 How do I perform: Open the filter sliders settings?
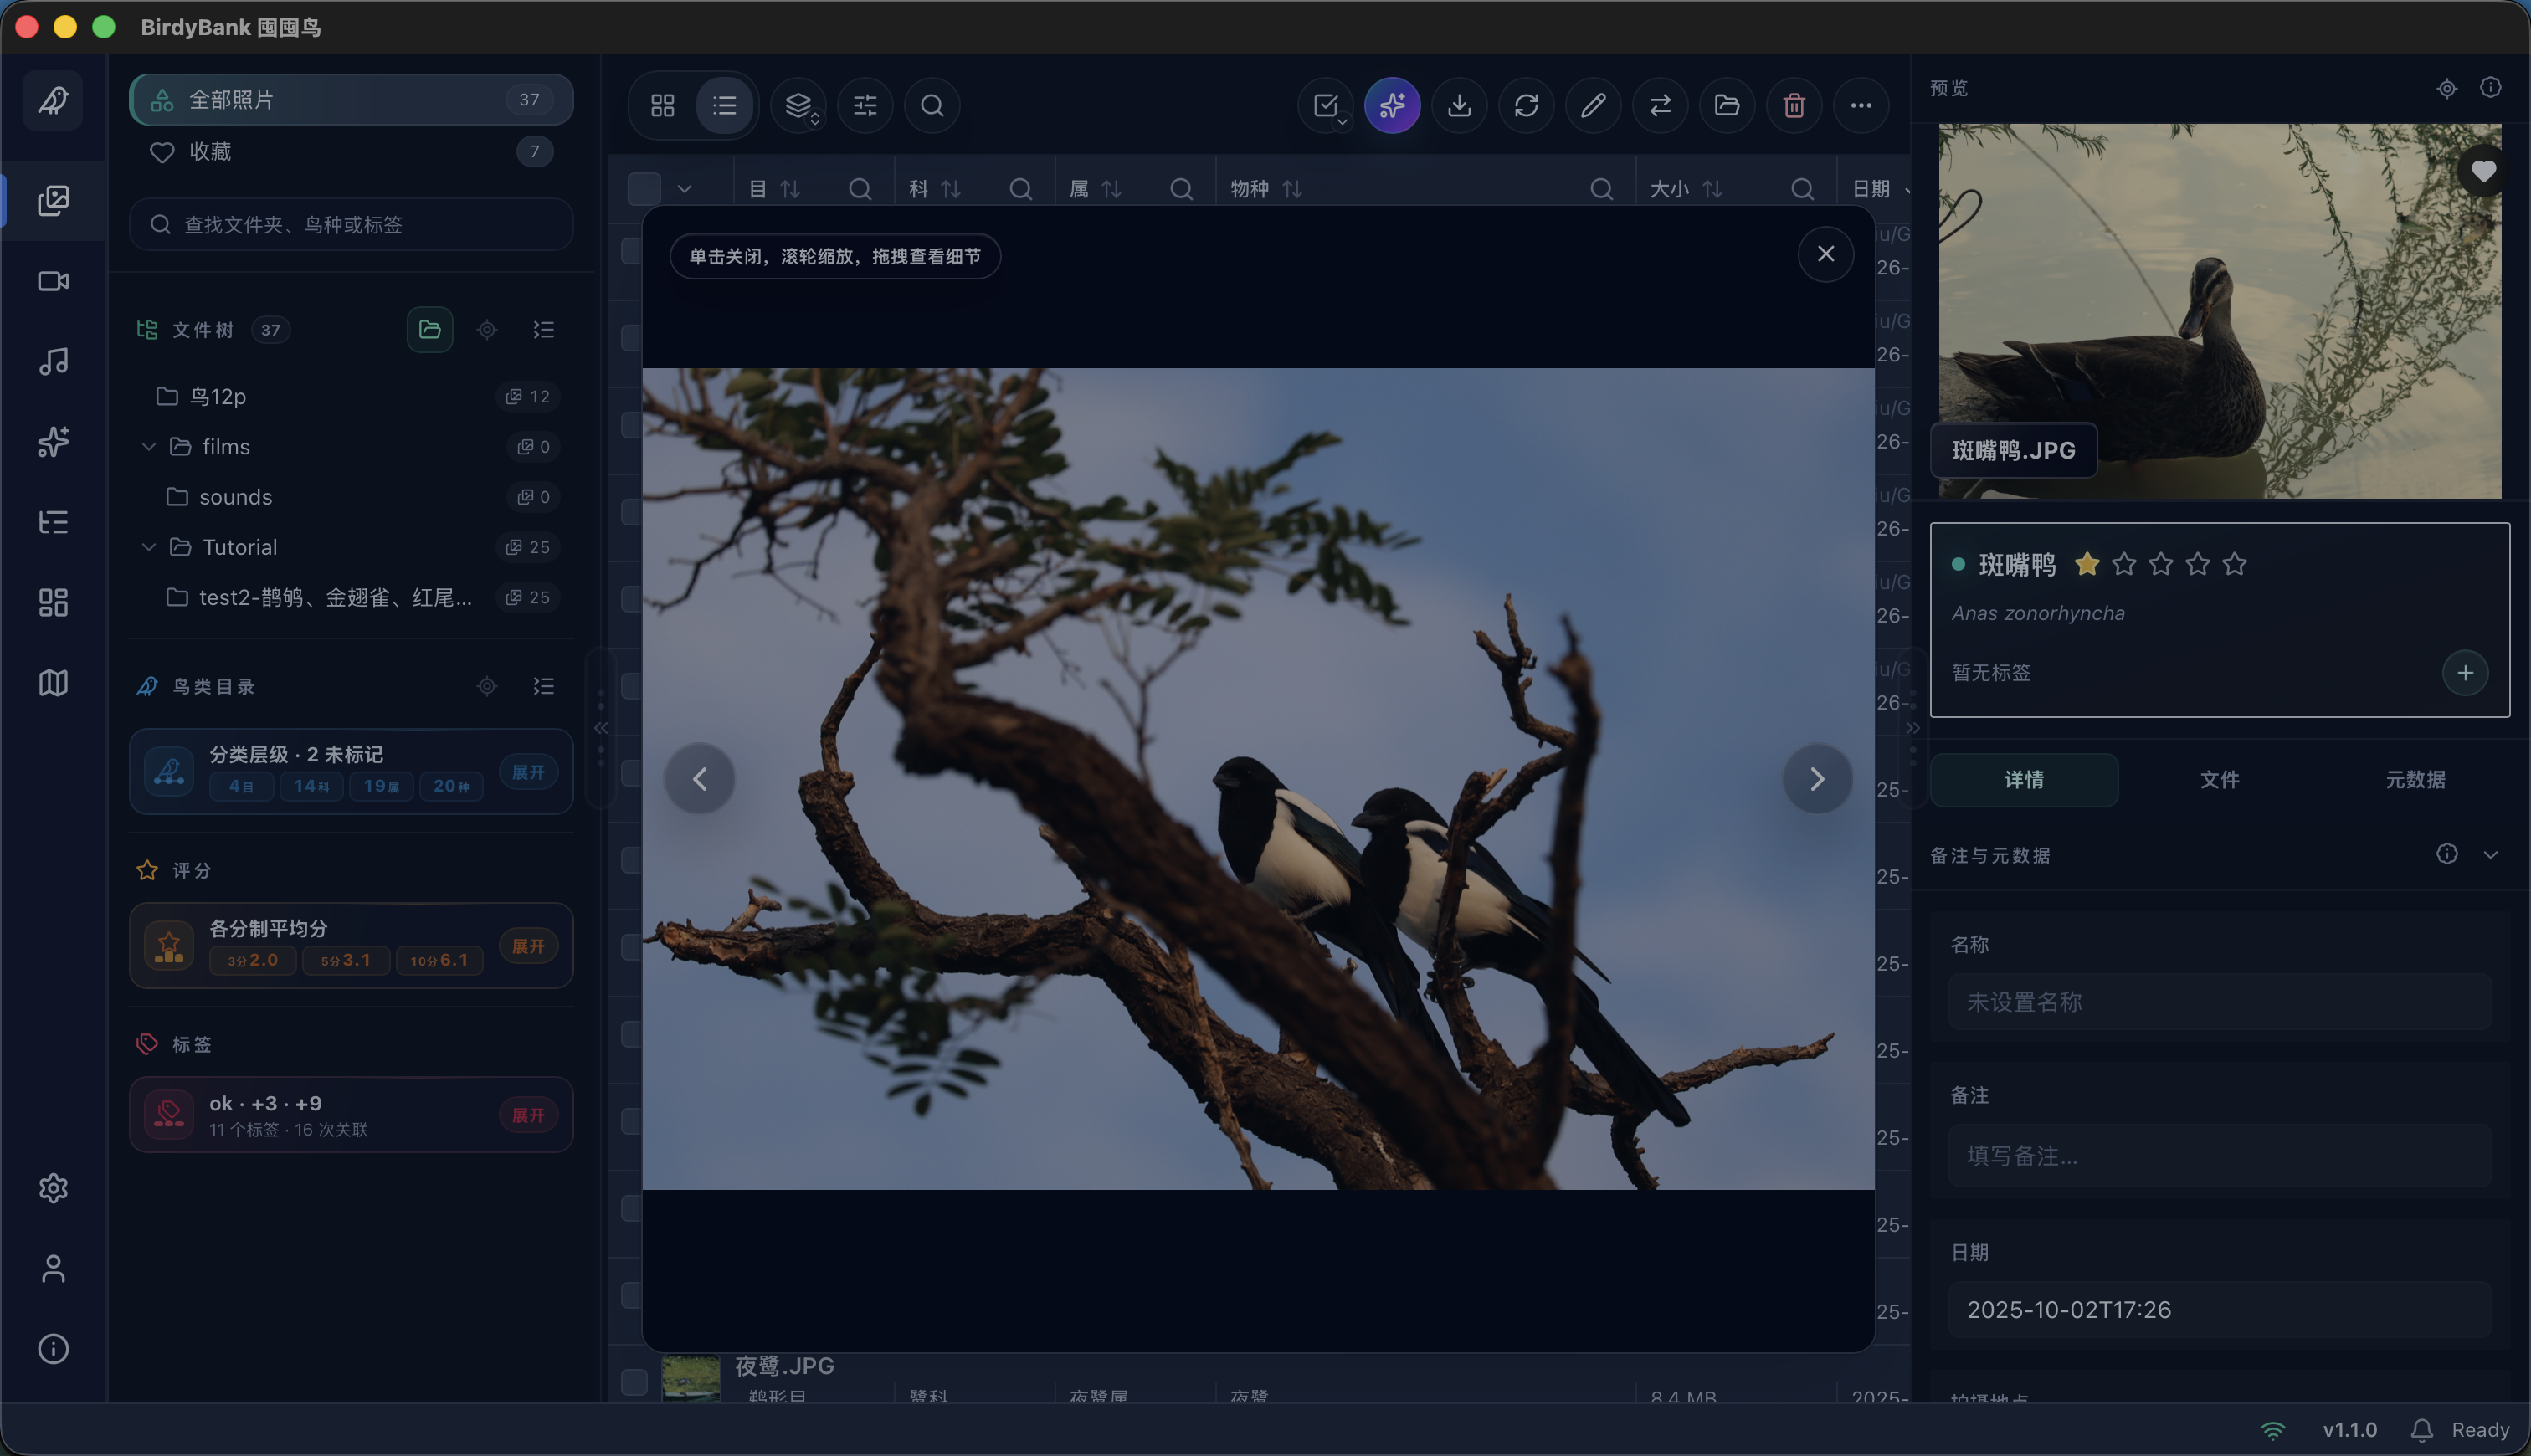point(865,105)
